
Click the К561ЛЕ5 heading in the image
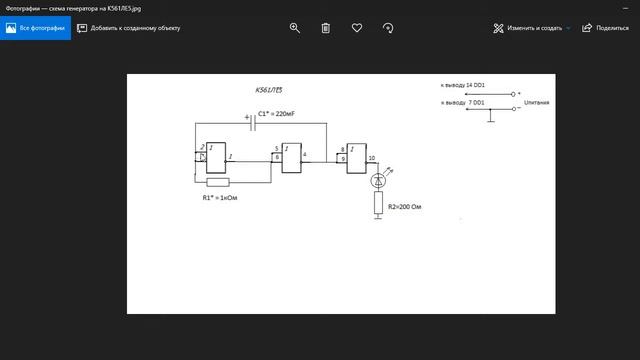click(269, 90)
